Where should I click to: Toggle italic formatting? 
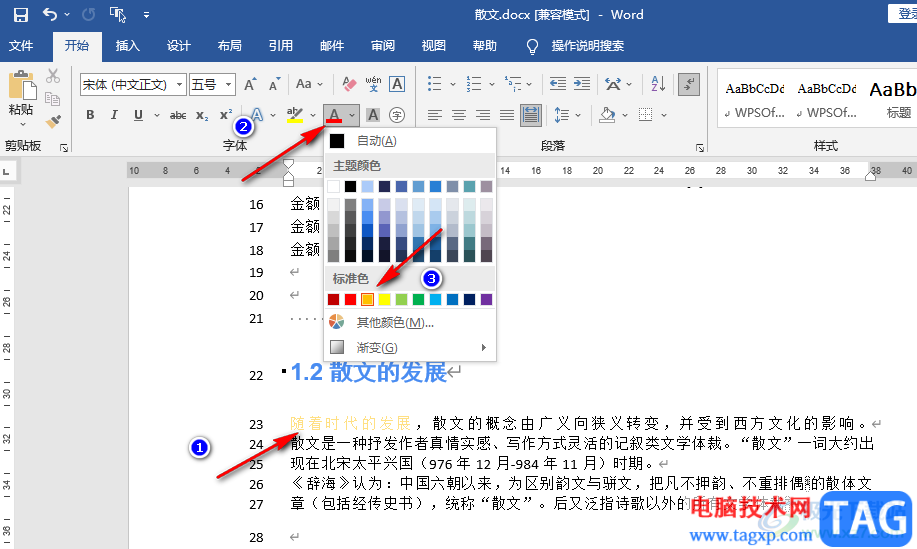114,115
